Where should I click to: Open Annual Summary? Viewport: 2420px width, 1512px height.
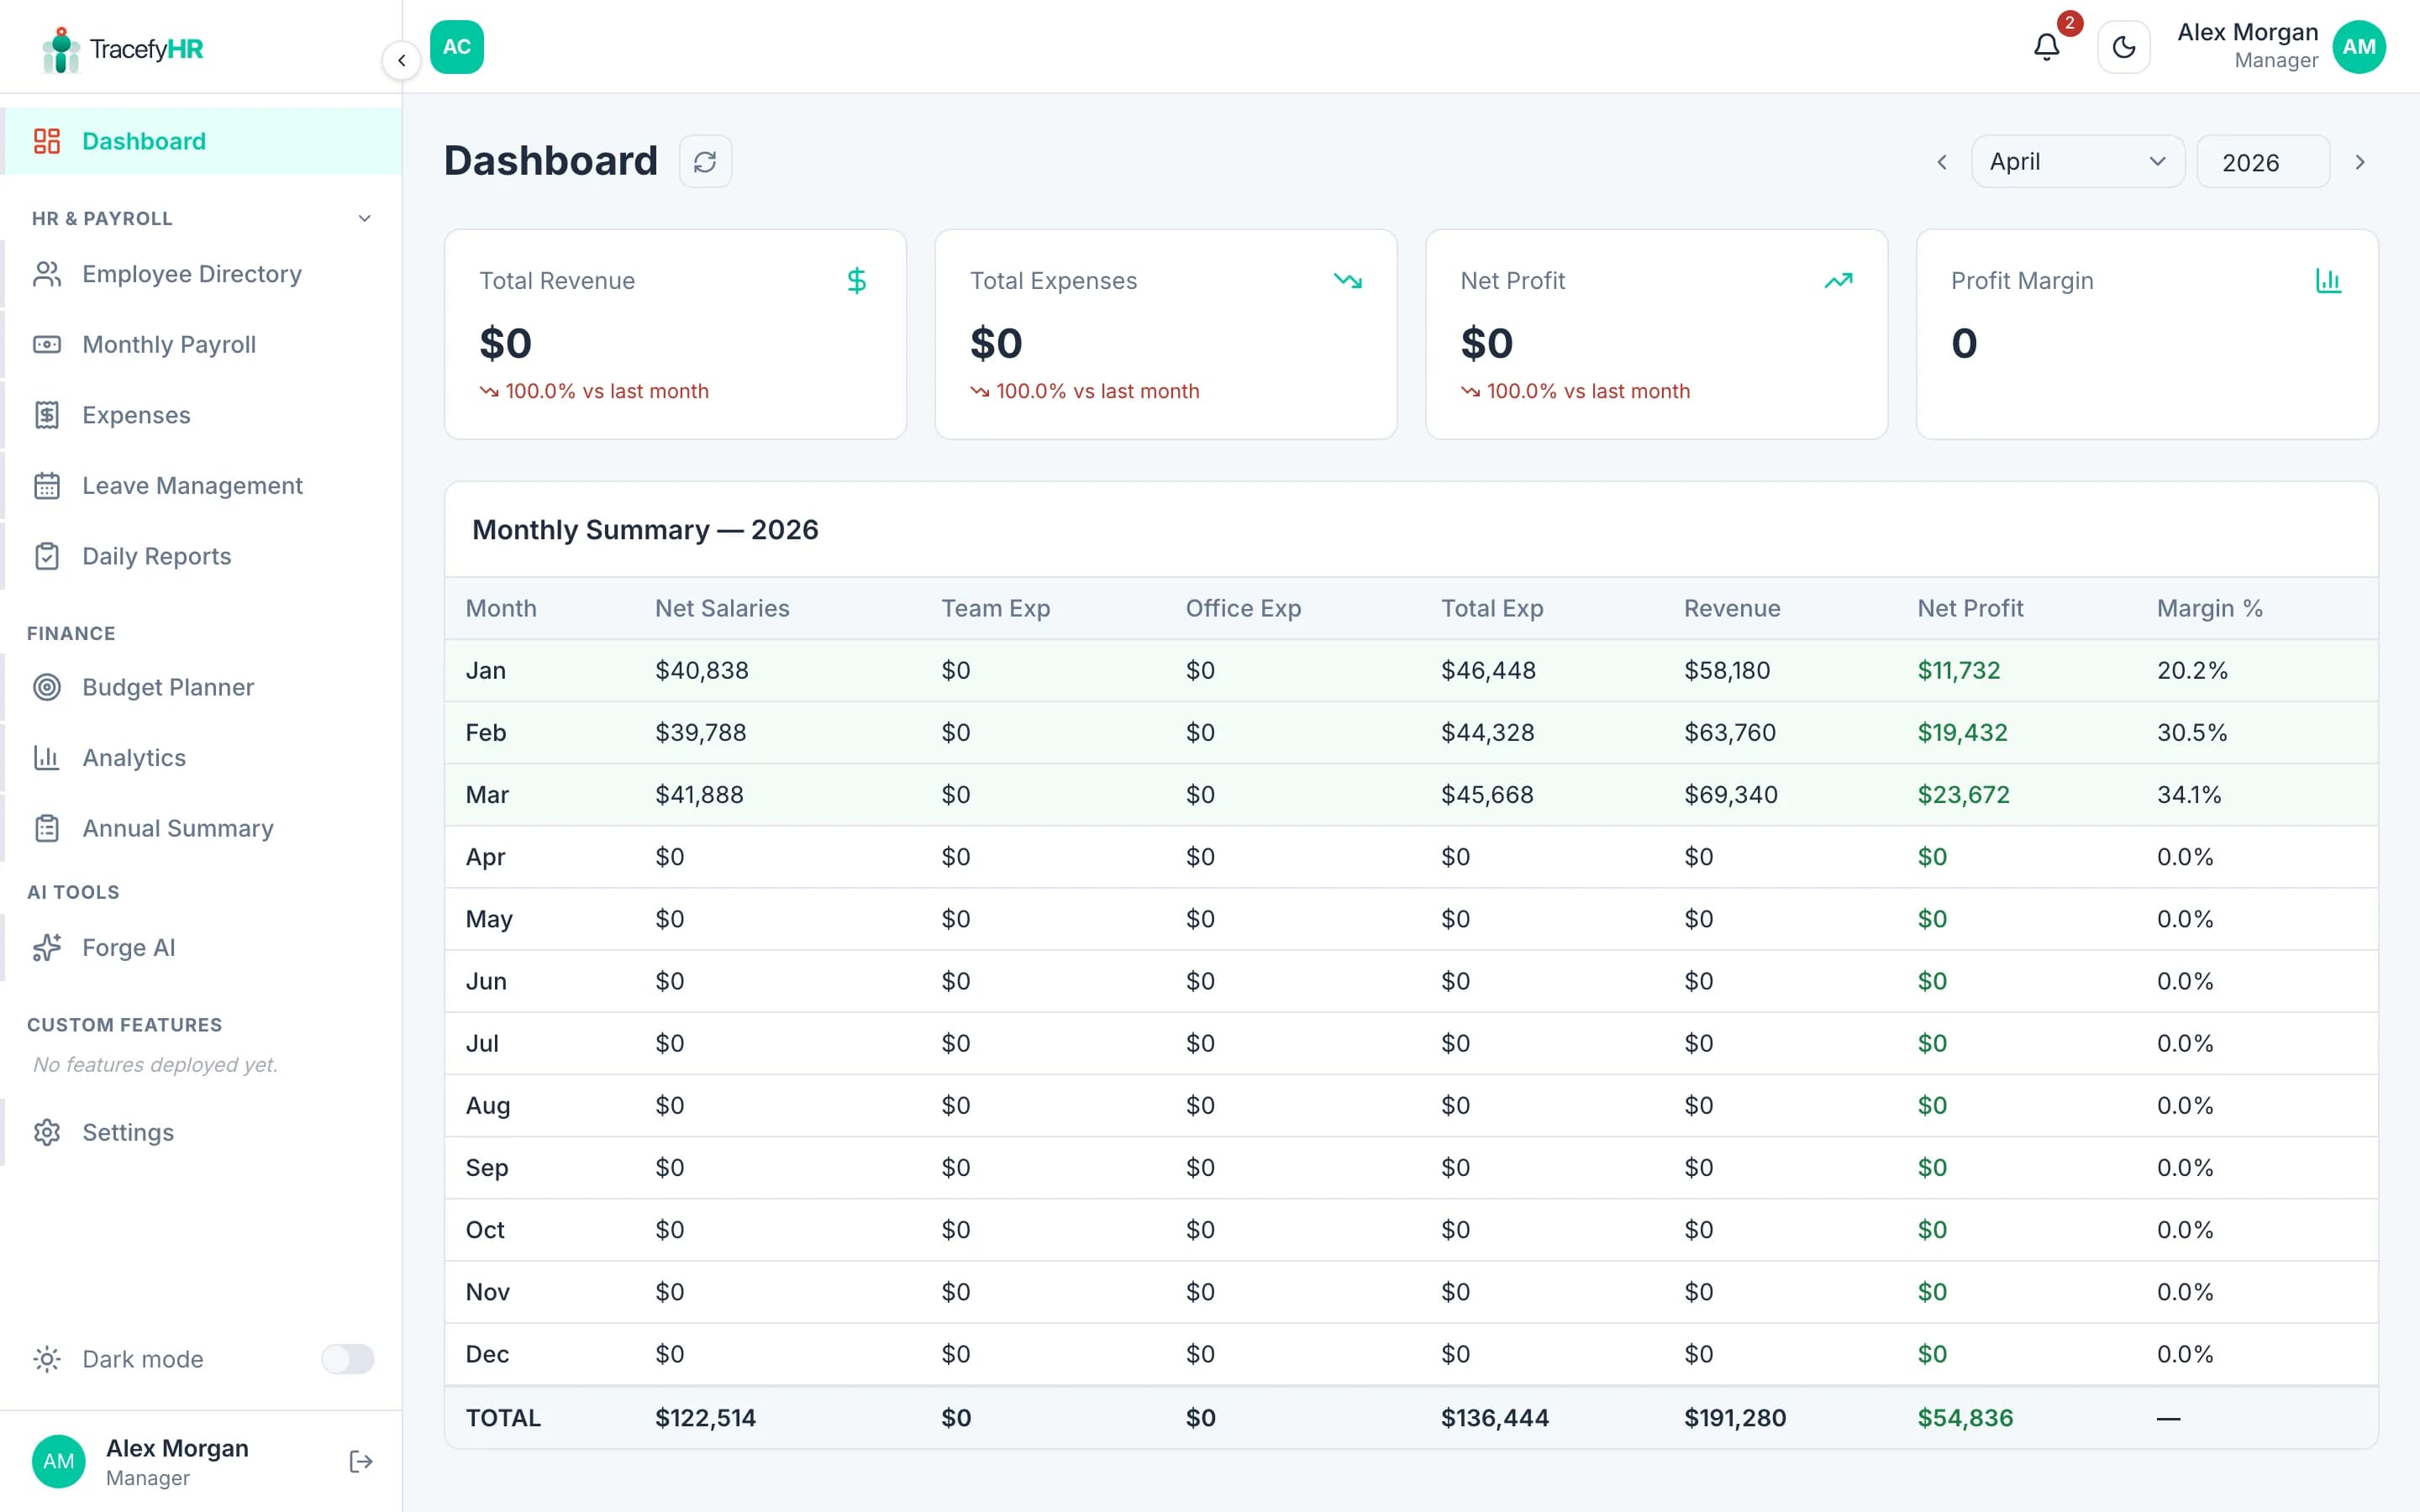pos(177,828)
